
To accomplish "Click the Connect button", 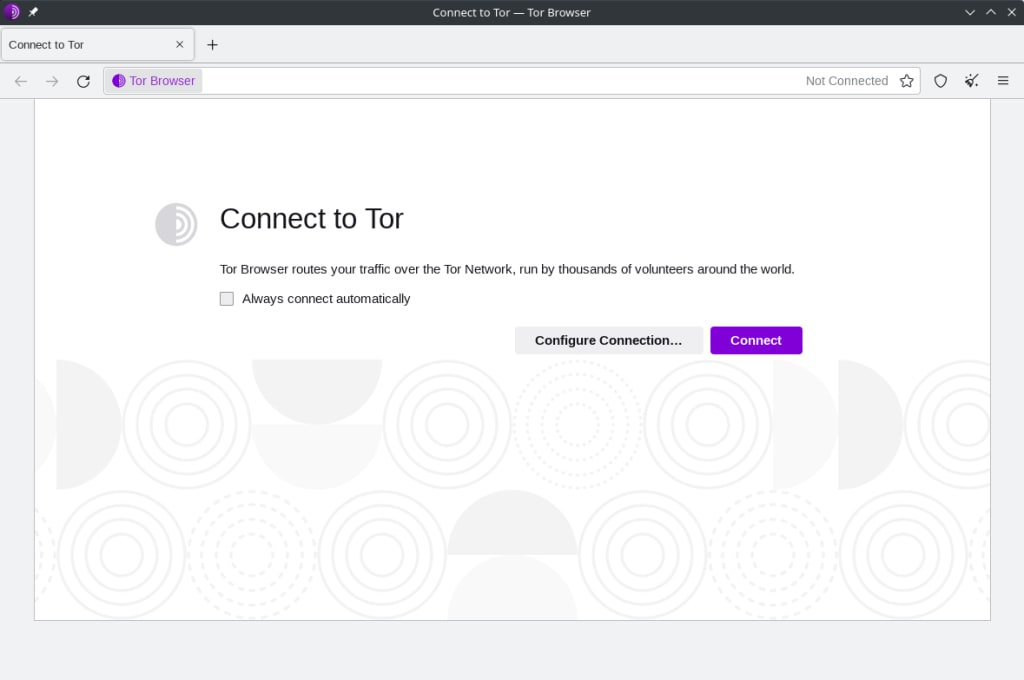I will coord(756,340).
